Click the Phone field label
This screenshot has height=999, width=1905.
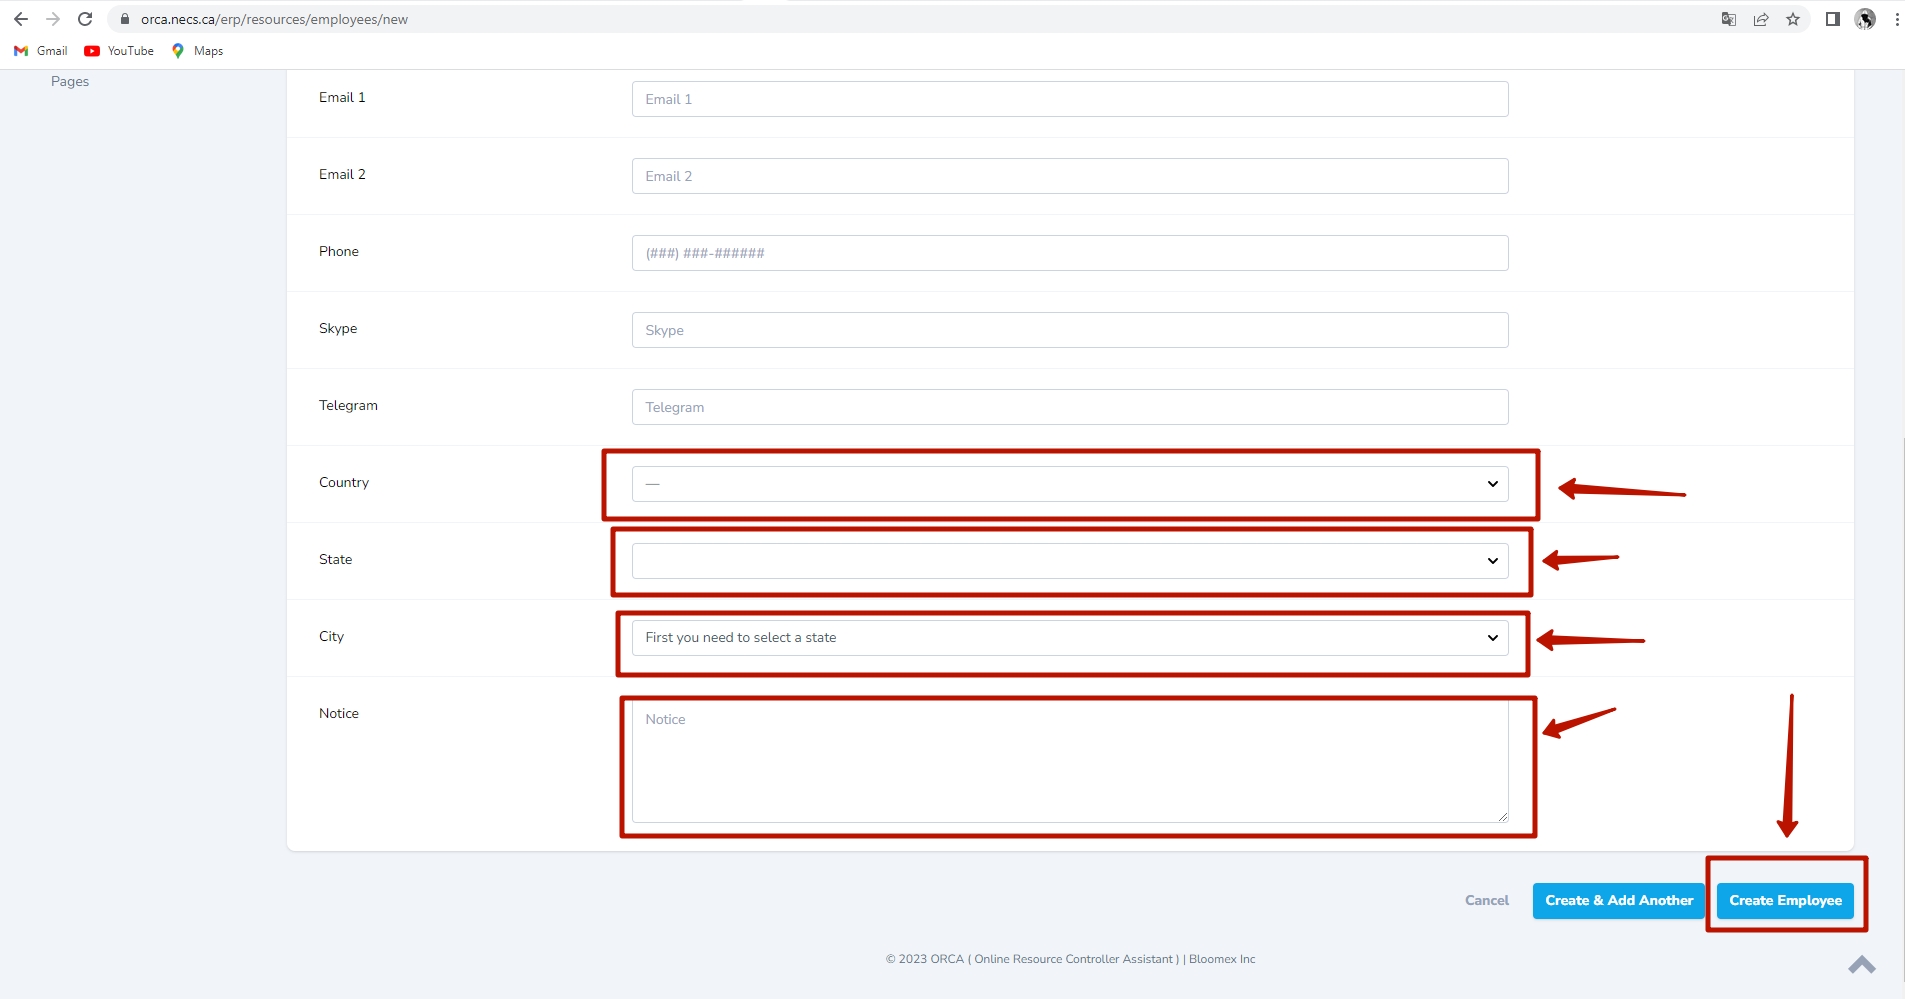click(339, 251)
